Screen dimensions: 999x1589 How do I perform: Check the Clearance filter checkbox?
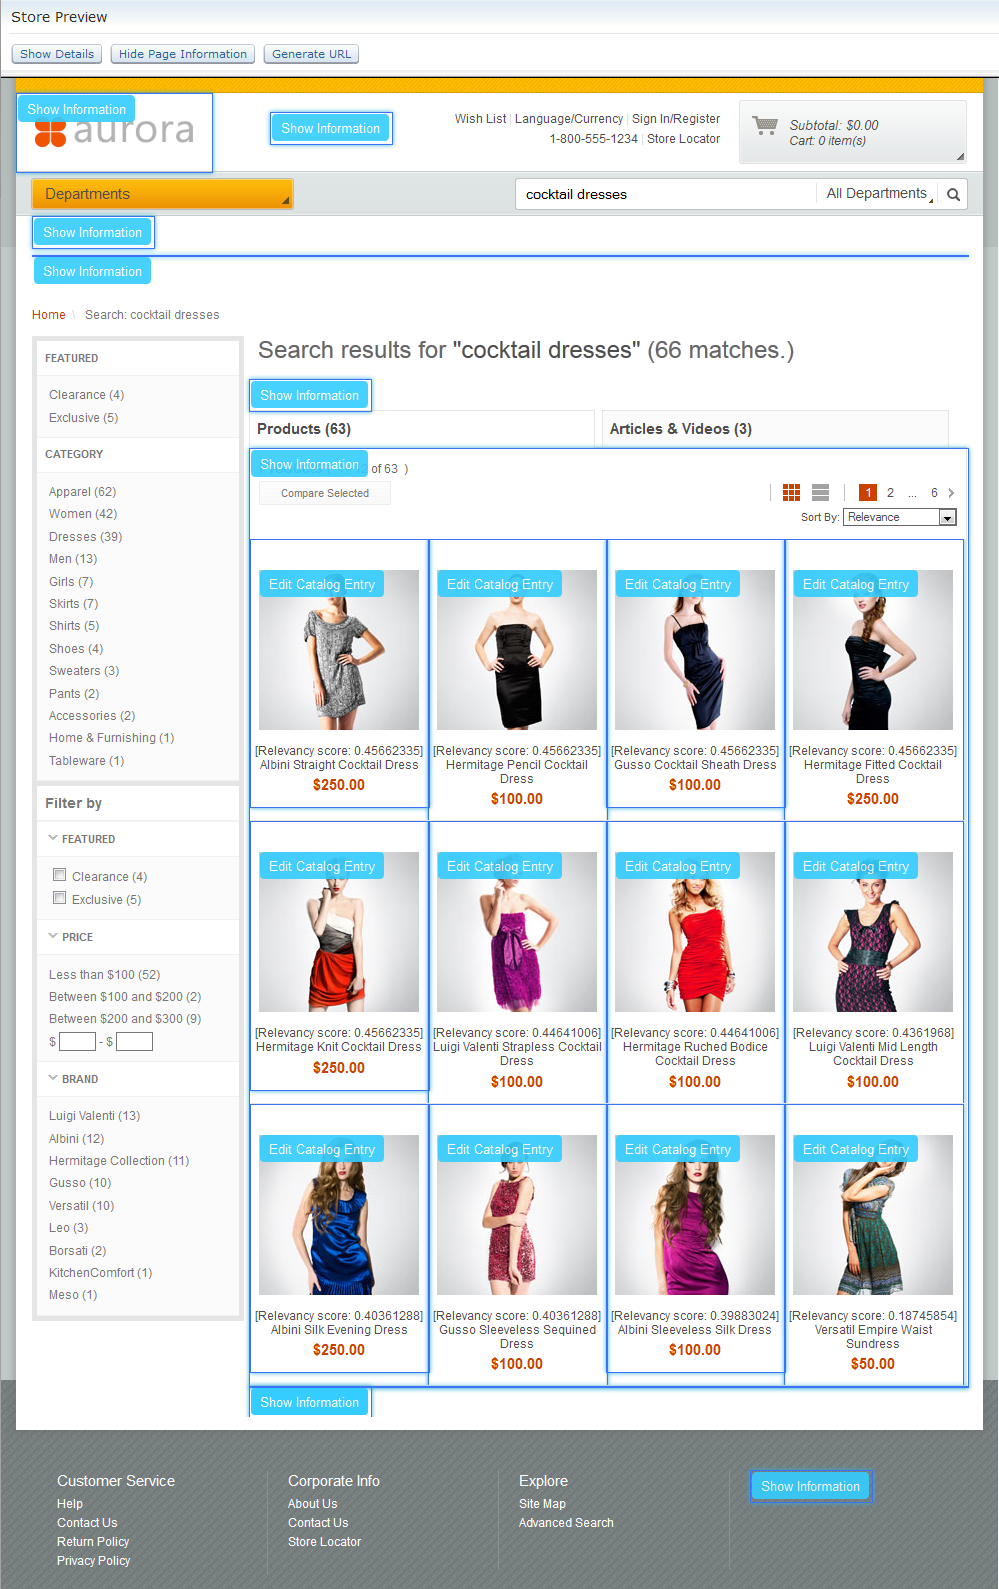click(60, 876)
